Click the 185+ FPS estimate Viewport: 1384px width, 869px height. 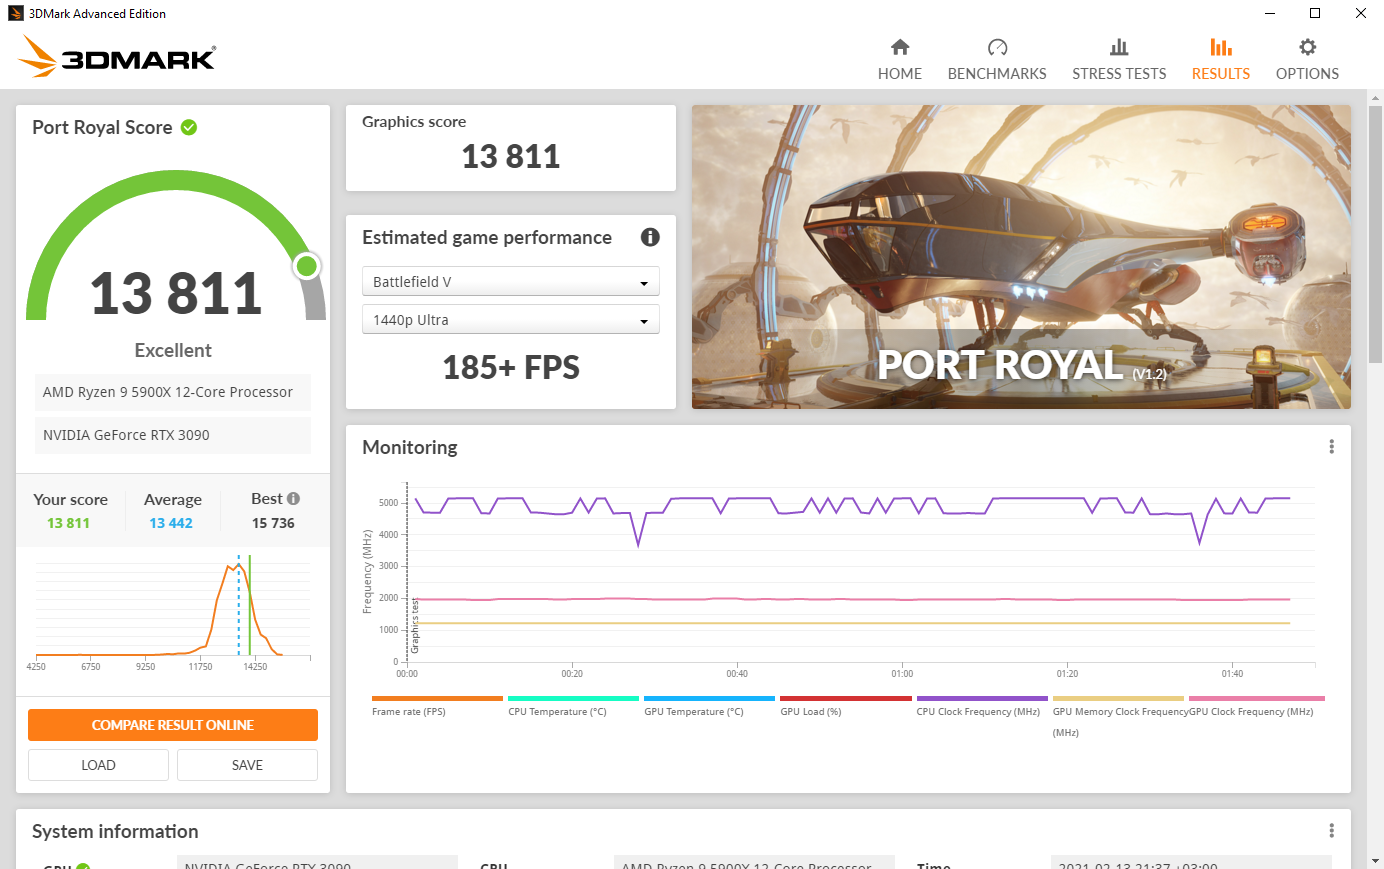point(511,368)
